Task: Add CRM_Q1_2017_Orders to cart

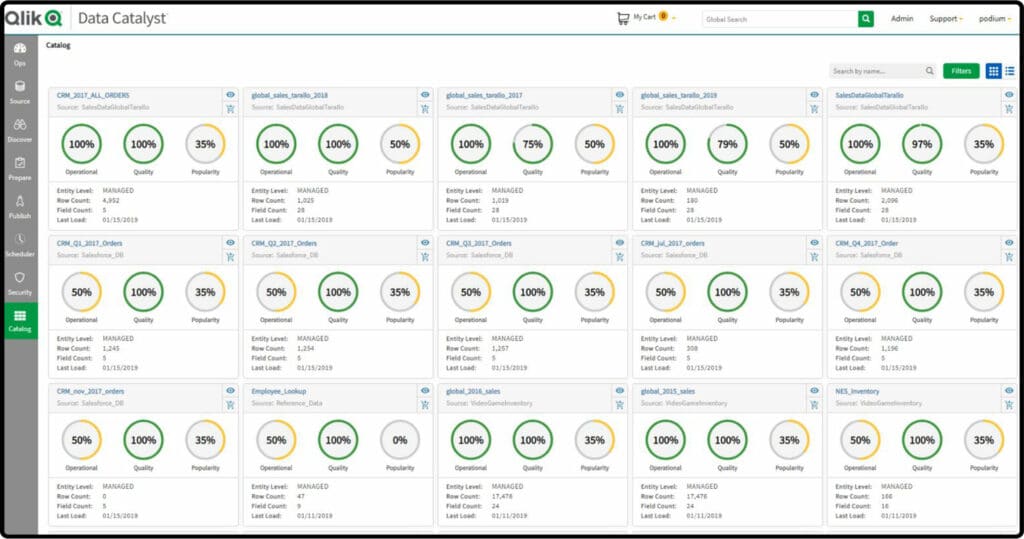Action: (x=231, y=257)
